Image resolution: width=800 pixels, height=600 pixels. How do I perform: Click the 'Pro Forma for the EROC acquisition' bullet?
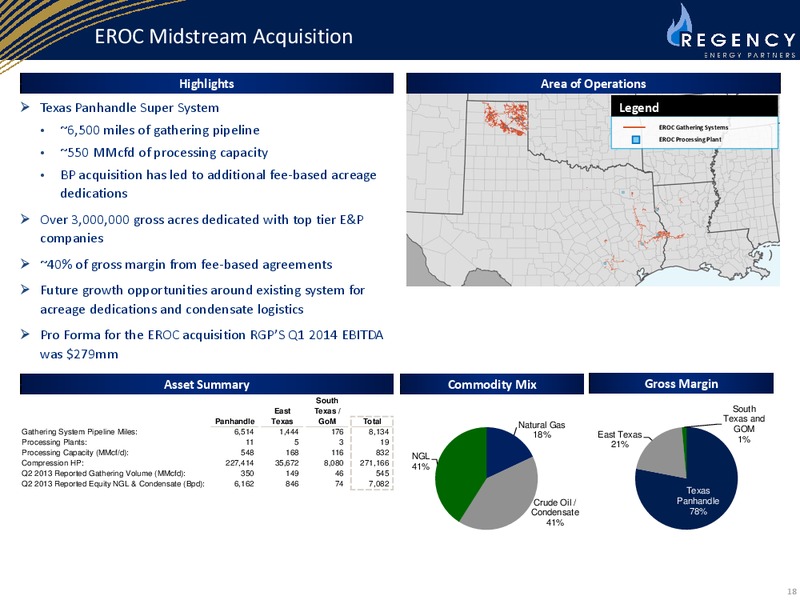coord(212,344)
